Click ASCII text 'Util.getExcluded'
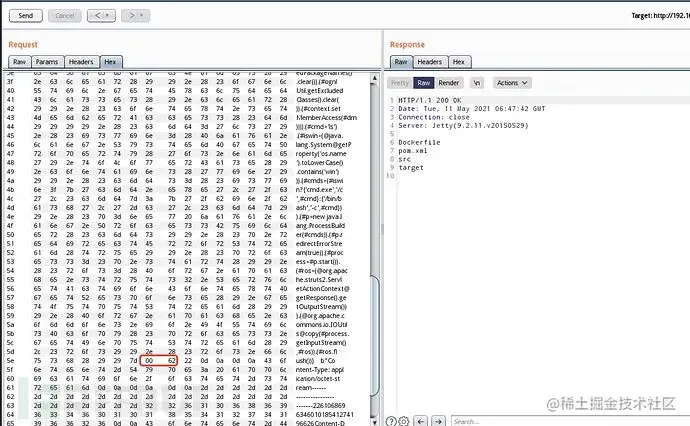The width and height of the screenshot is (690, 426). pos(319,91)
